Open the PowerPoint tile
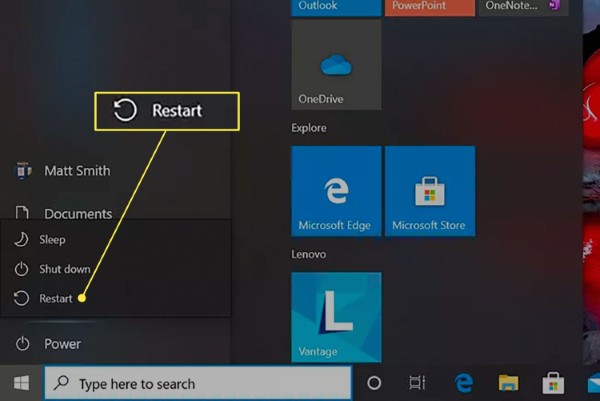The width and height of the screenshot is (600, 401). click(x=429, y=7)
